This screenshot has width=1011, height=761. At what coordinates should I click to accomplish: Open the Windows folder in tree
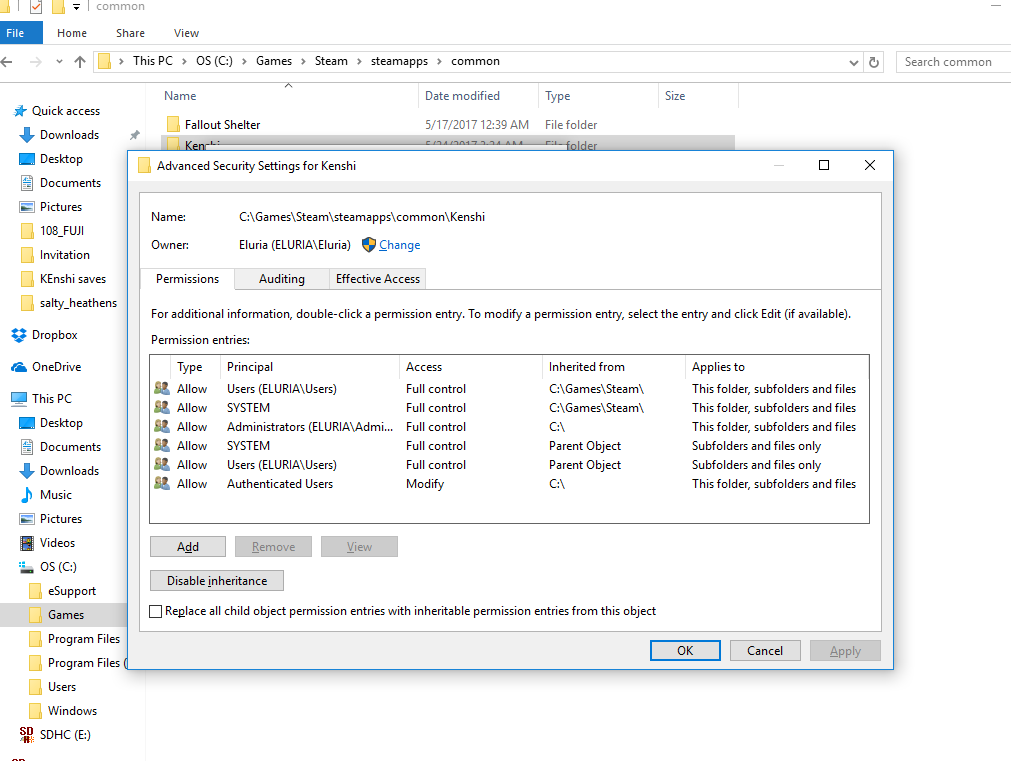coord(72,711)
